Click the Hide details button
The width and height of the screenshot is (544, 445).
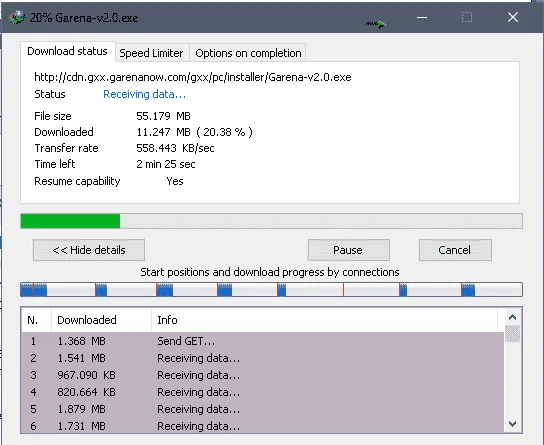[x=89, y=250]
